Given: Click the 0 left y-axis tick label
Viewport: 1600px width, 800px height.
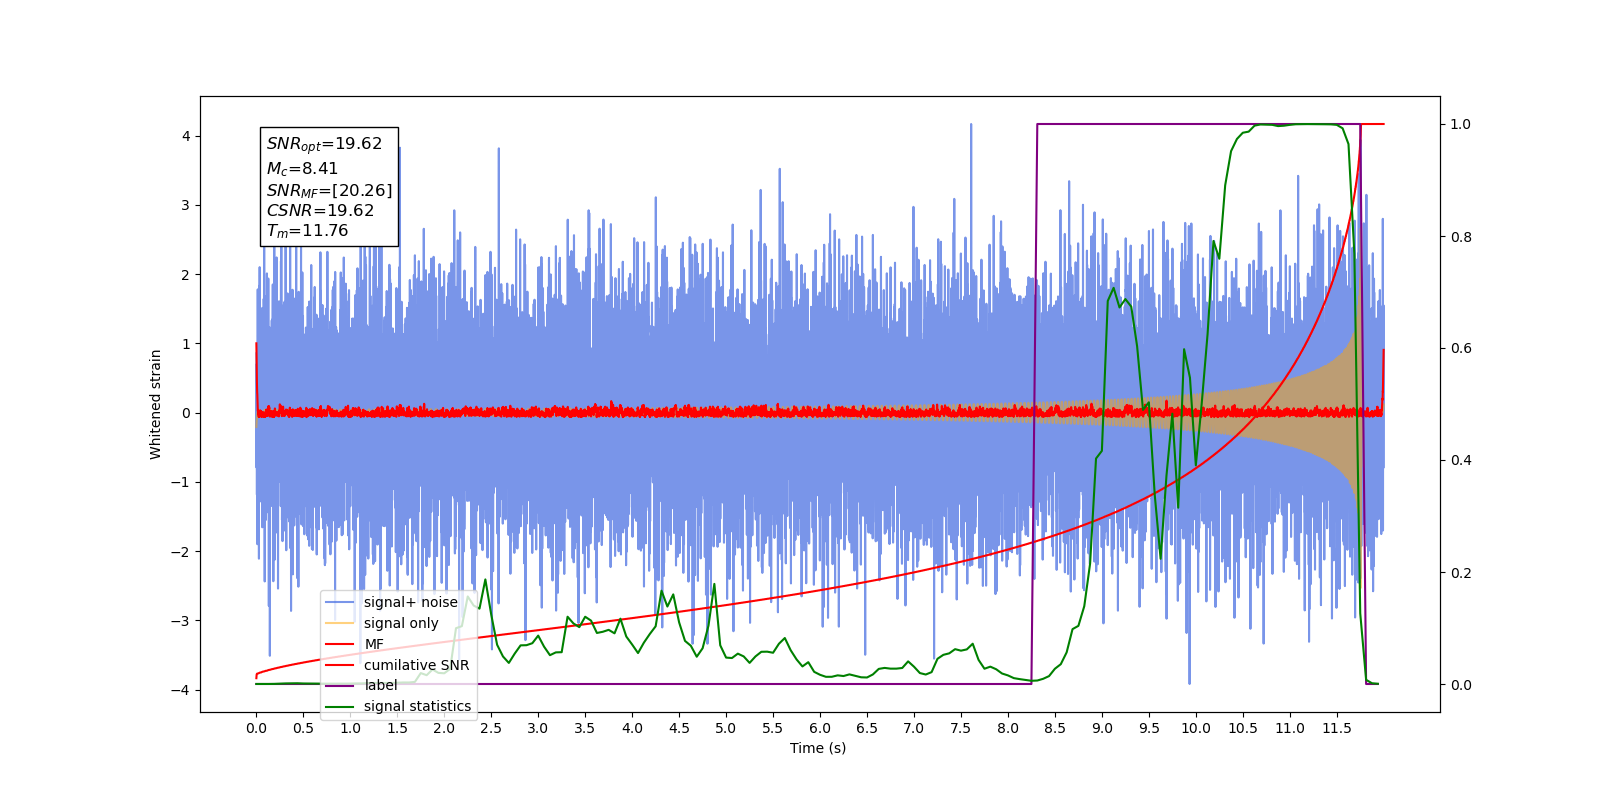Looking at the screenshot, I should 186,413.
